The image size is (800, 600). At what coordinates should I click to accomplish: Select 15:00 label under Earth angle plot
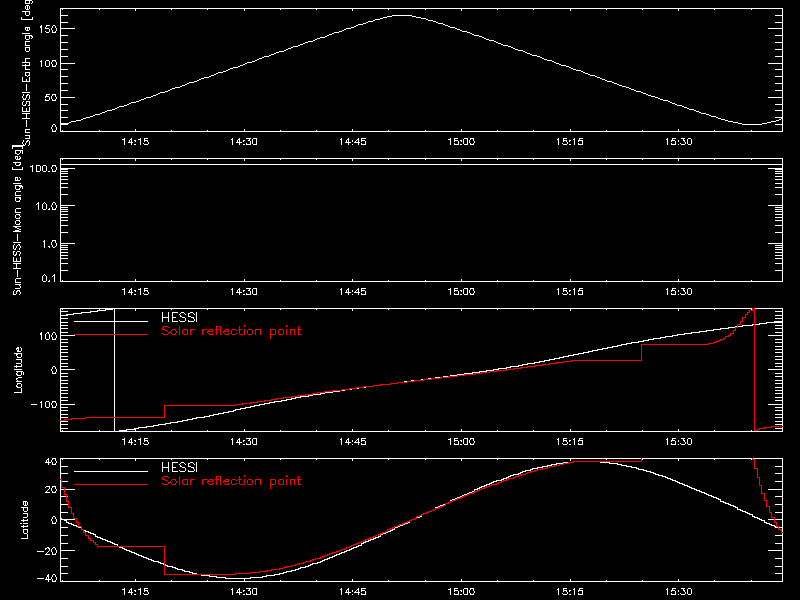tap(461, 142)
